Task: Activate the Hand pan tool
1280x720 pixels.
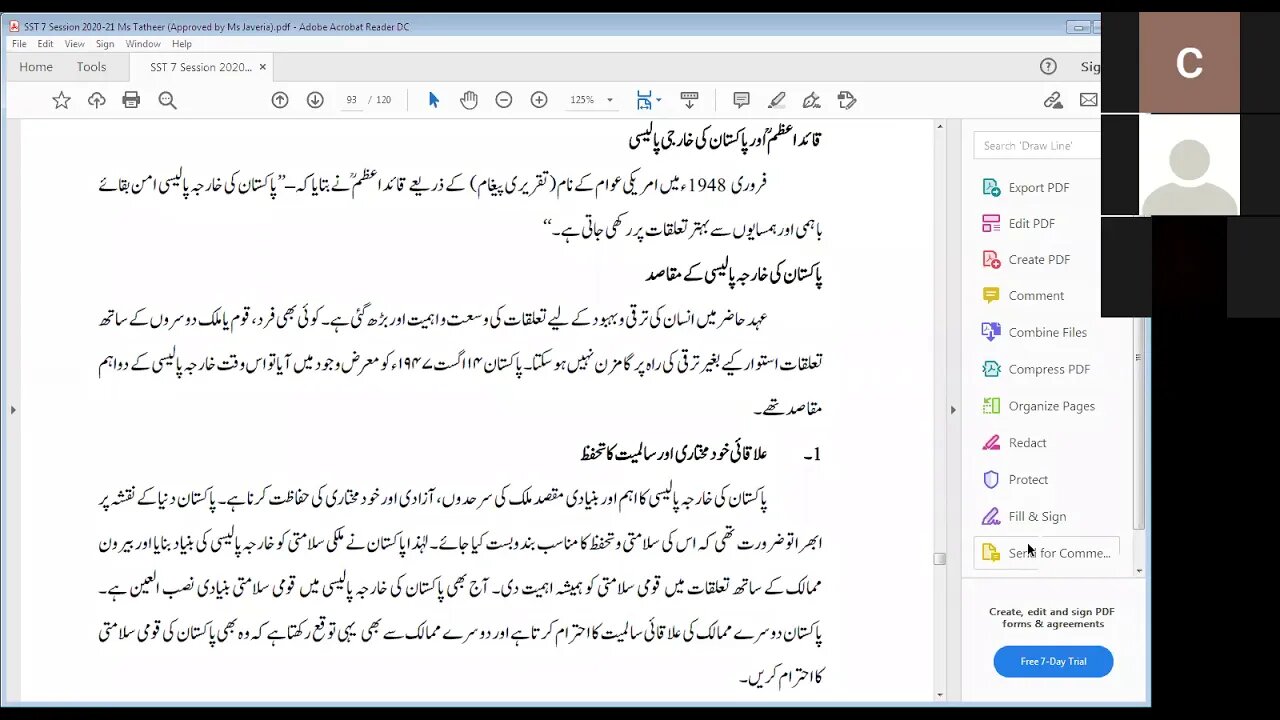Action: [469, 100]
